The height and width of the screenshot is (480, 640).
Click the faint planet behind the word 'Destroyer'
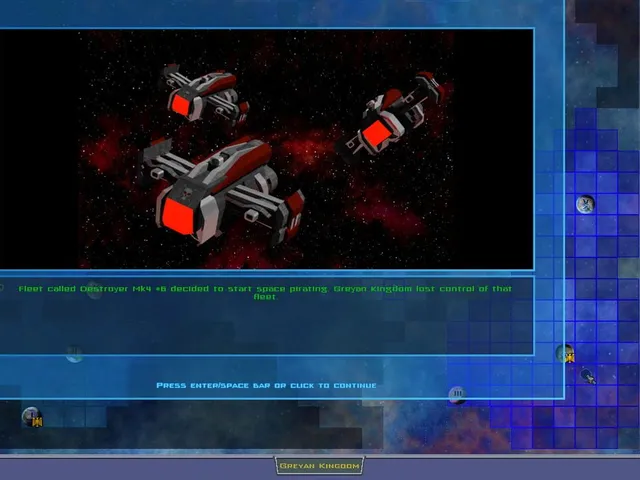[94, 290]
